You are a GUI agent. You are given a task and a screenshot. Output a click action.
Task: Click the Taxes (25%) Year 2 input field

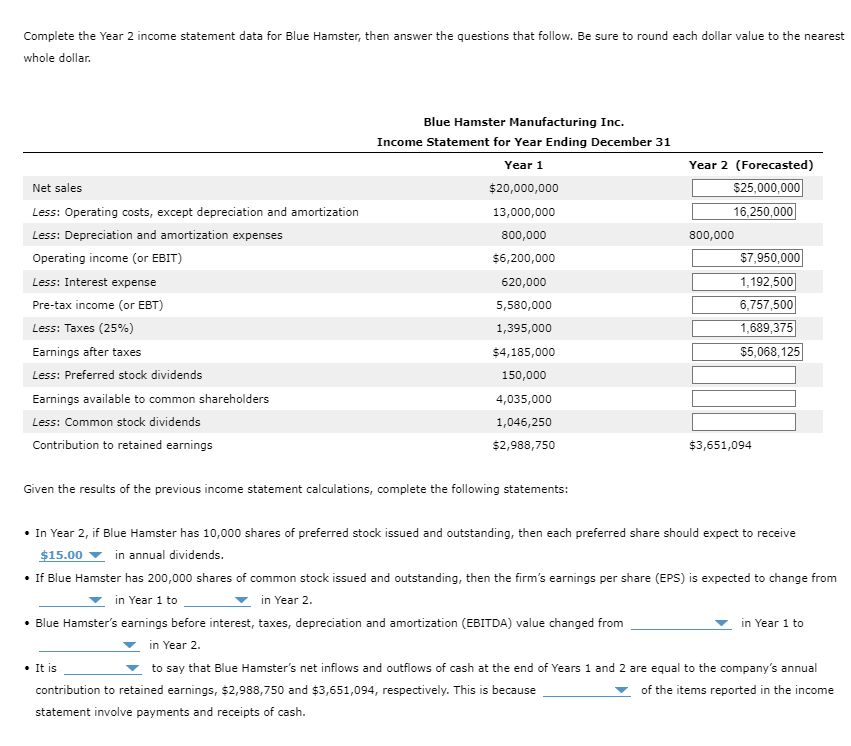click(745, 328)
